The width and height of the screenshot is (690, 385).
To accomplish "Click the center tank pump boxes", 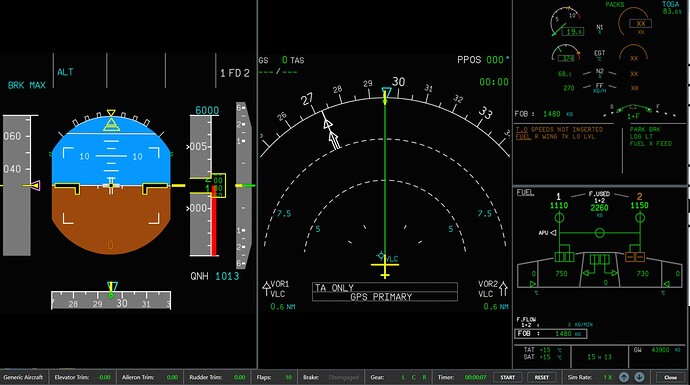I will [x=599, y=259].
